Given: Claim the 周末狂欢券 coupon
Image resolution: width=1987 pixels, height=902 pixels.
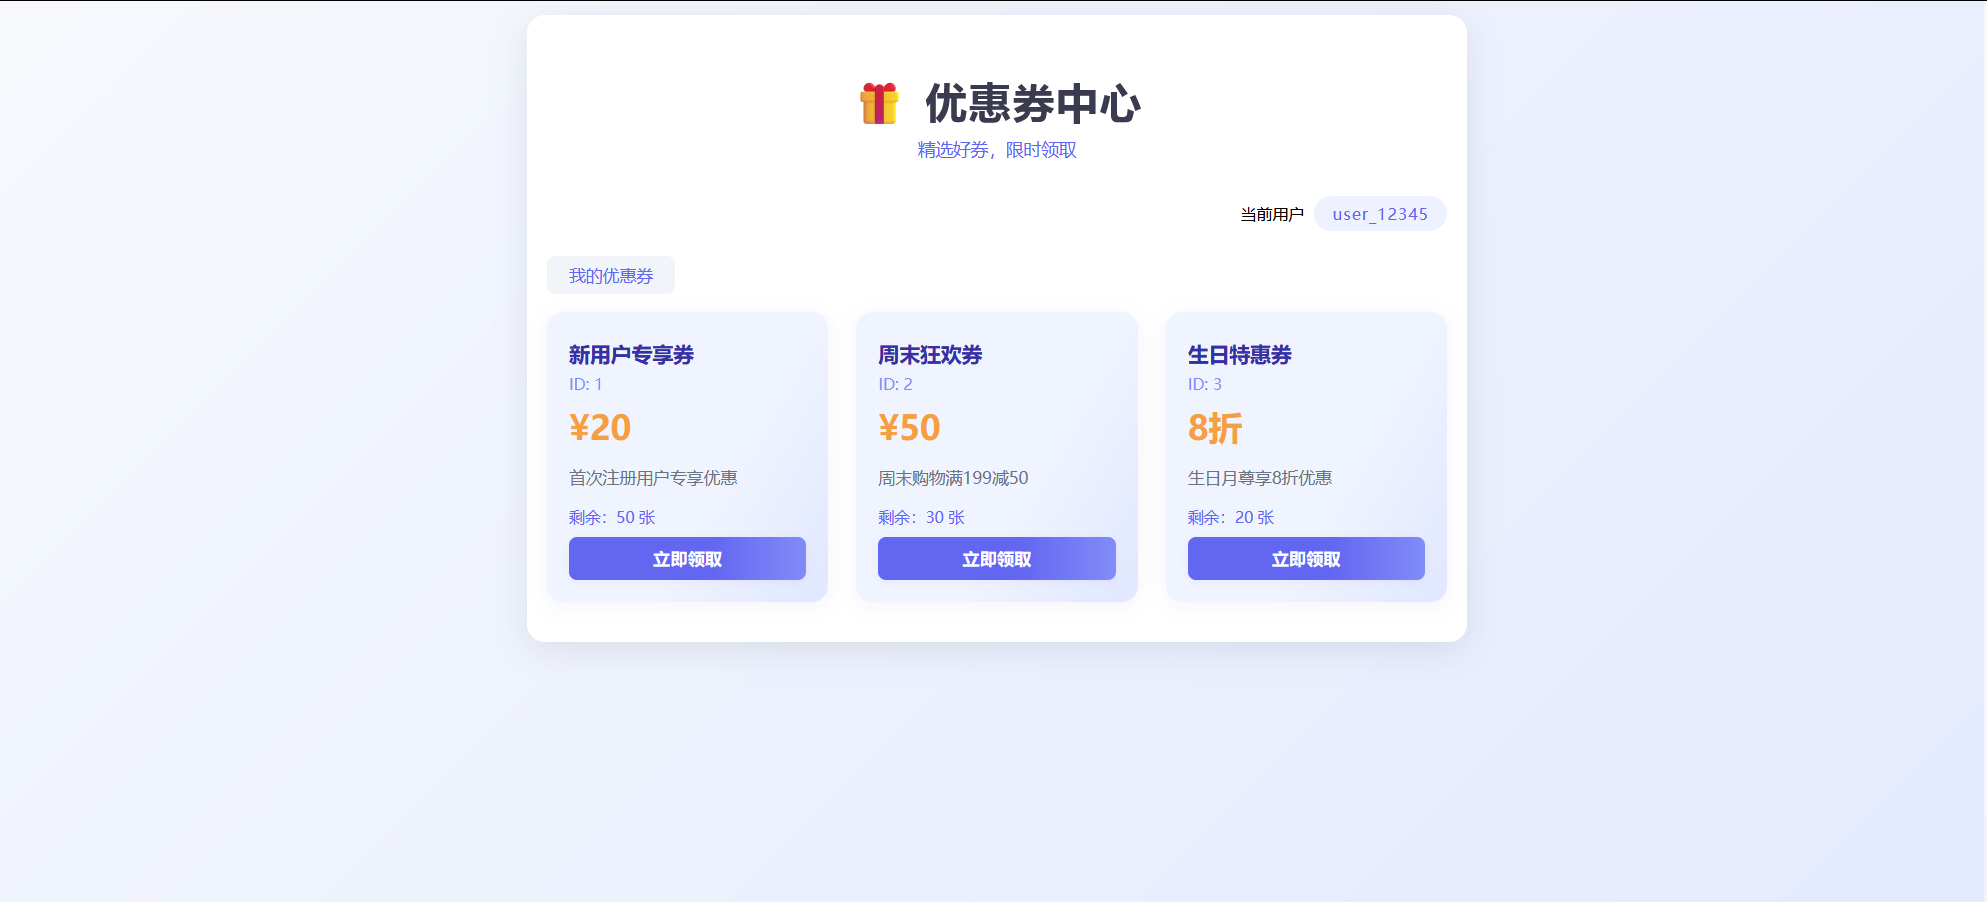Looking at the screenshot, I should [997, 559].
